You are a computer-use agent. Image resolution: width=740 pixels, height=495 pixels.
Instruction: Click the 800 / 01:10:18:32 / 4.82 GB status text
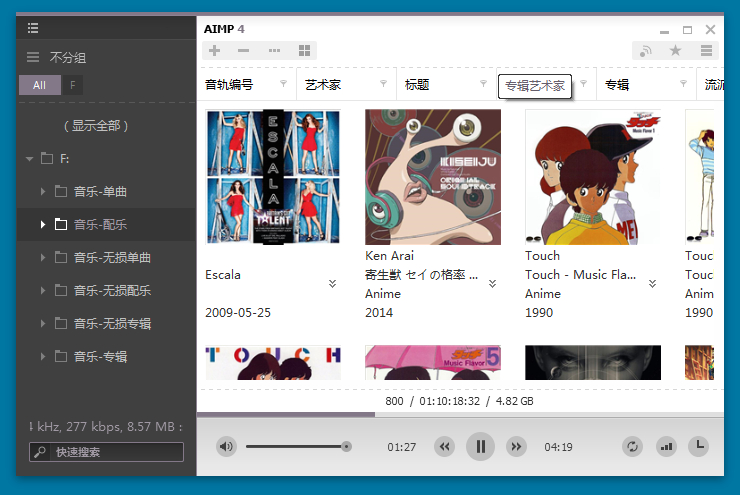click(459, 401)
